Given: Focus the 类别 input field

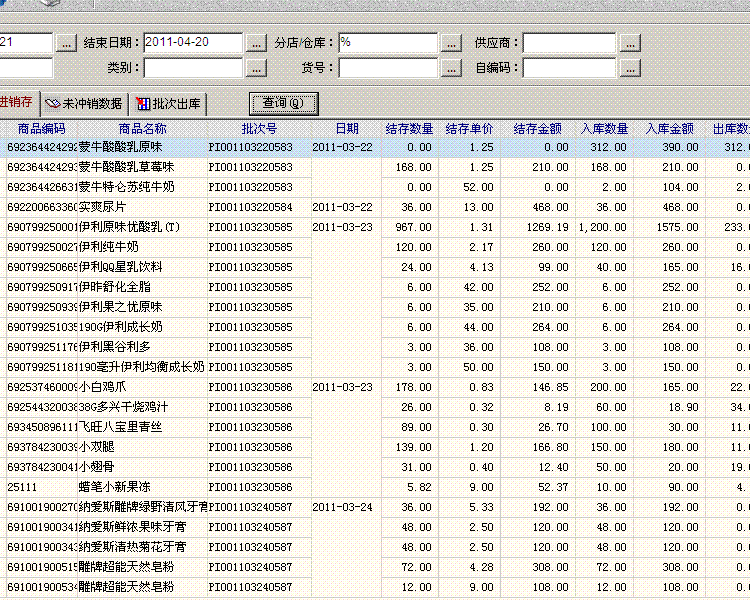Looking at the screenshot, I should point(193,68).
